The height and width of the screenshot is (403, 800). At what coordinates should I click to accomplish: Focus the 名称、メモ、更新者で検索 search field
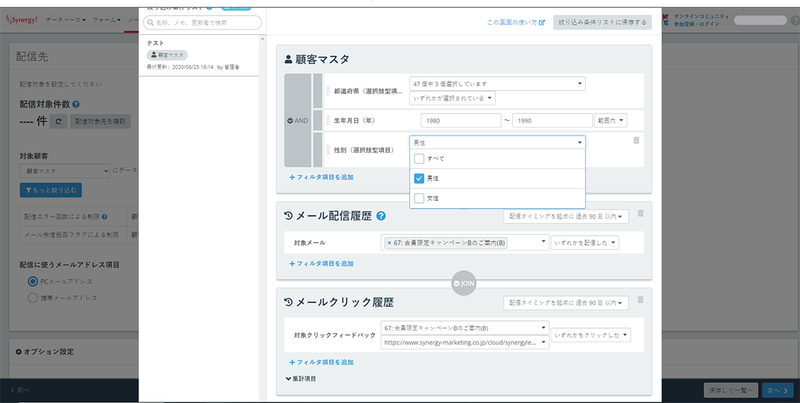202,23
